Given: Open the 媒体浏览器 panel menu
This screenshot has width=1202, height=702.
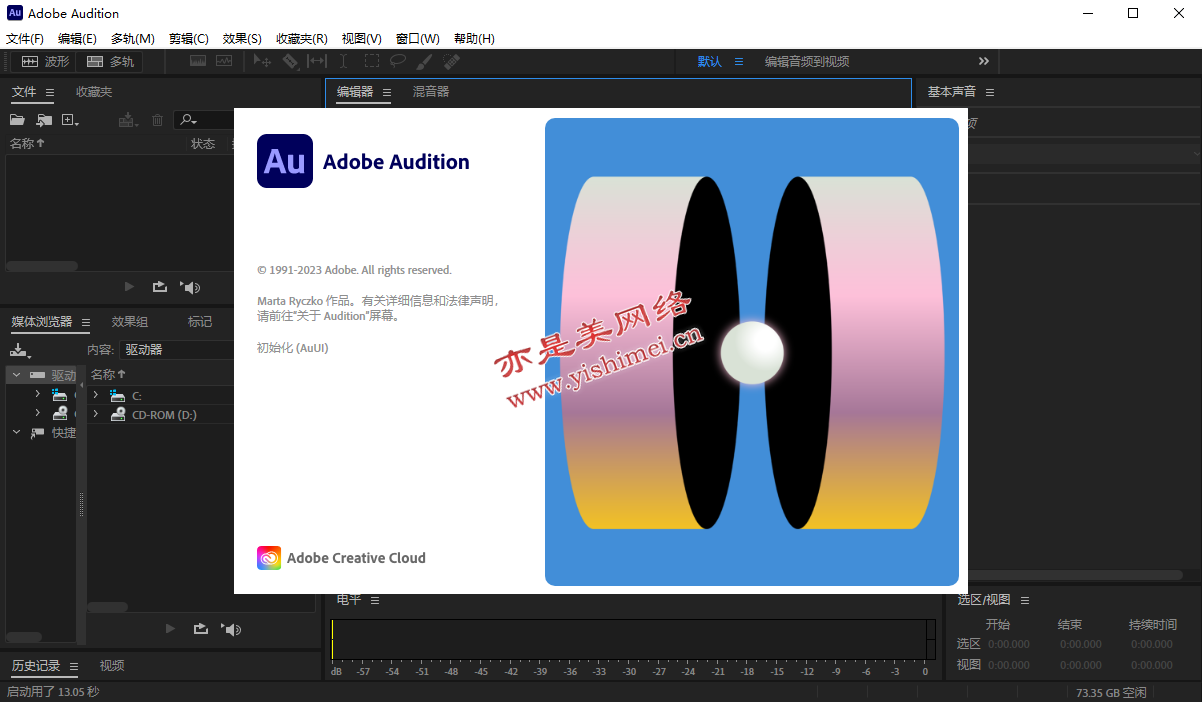Looking at the screenshot, I should pos(86,322).
